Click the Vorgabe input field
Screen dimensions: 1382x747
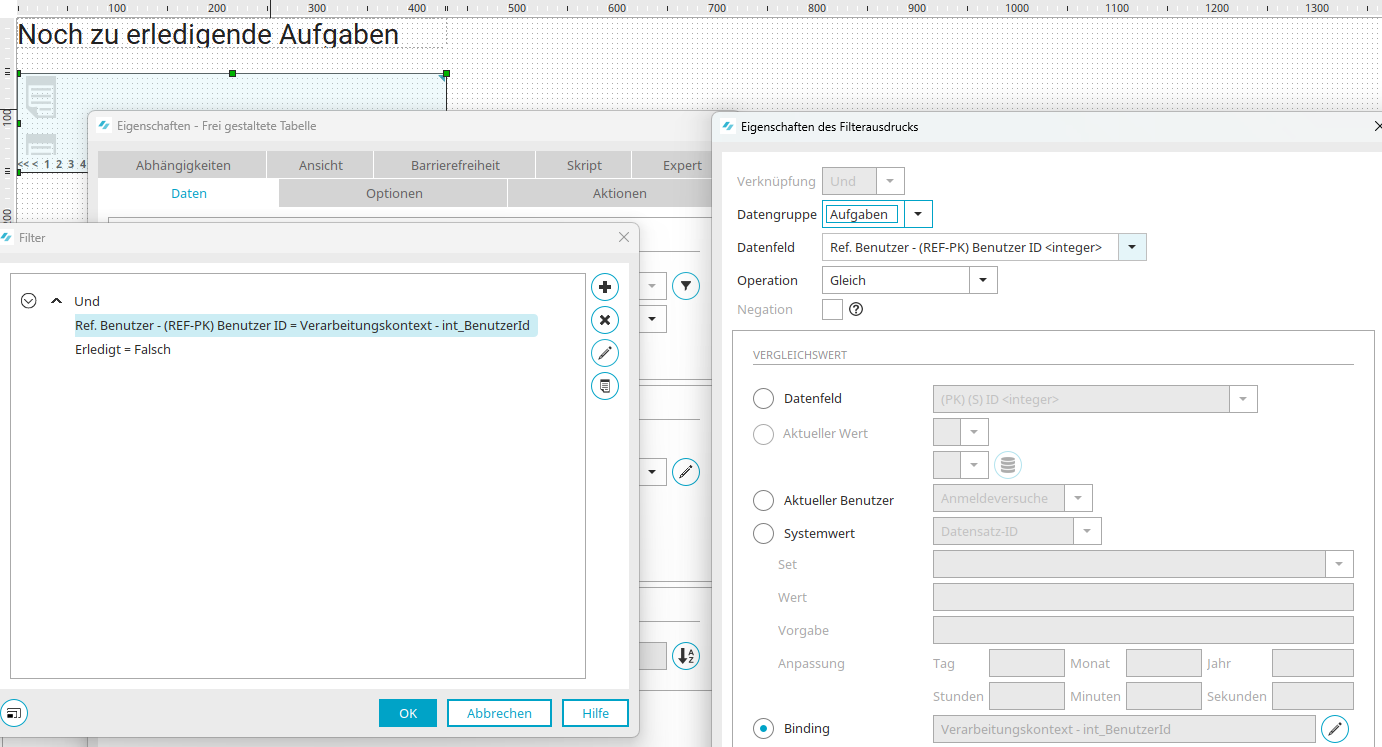click(x=1143, y=630)
